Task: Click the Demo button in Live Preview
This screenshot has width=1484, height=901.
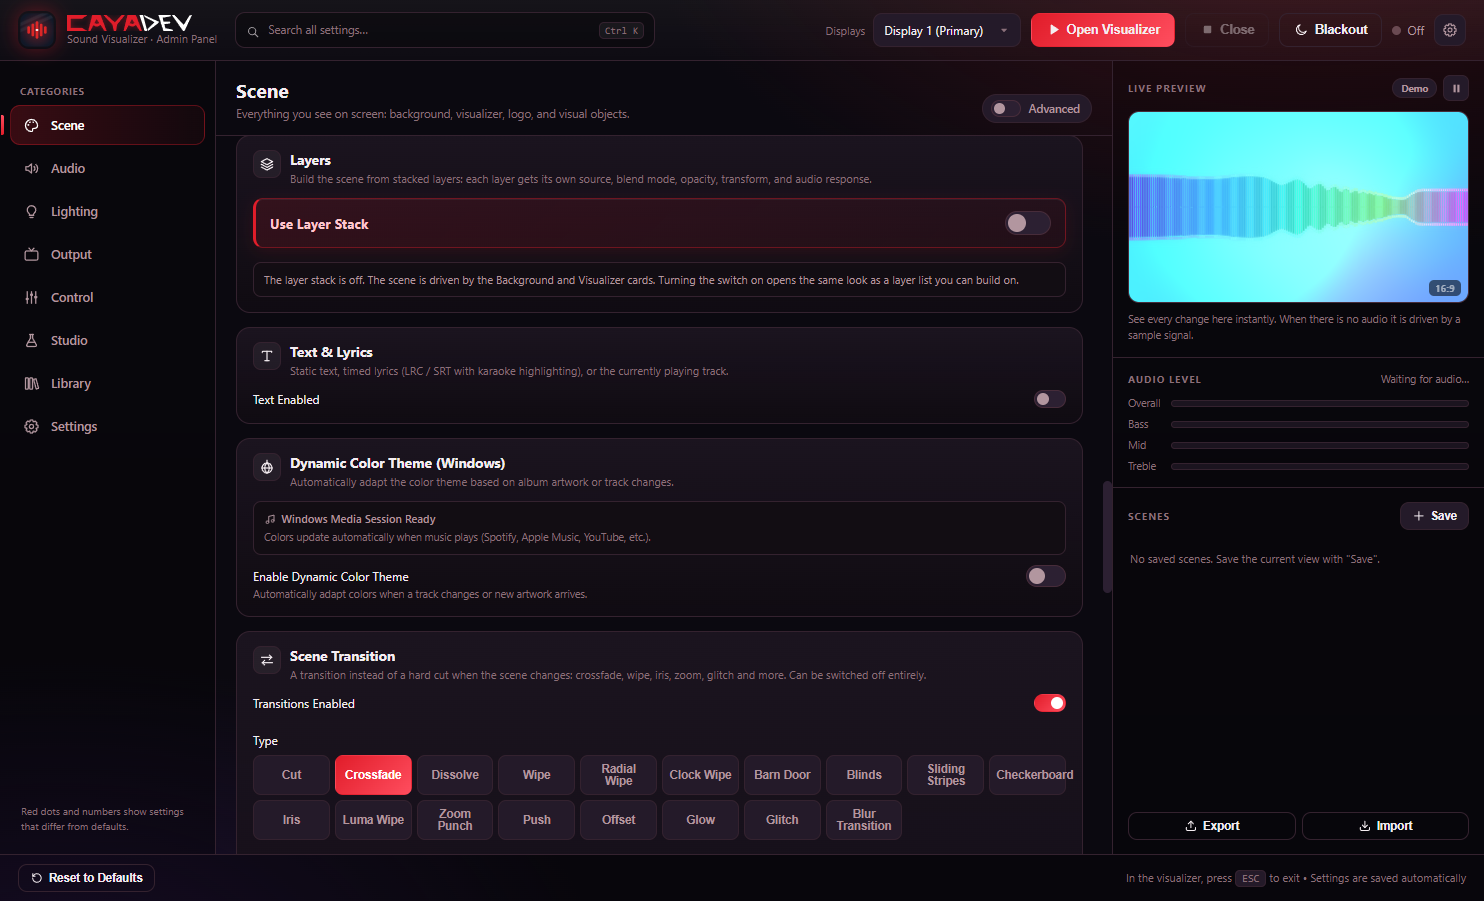Action: pos(1414,88)
